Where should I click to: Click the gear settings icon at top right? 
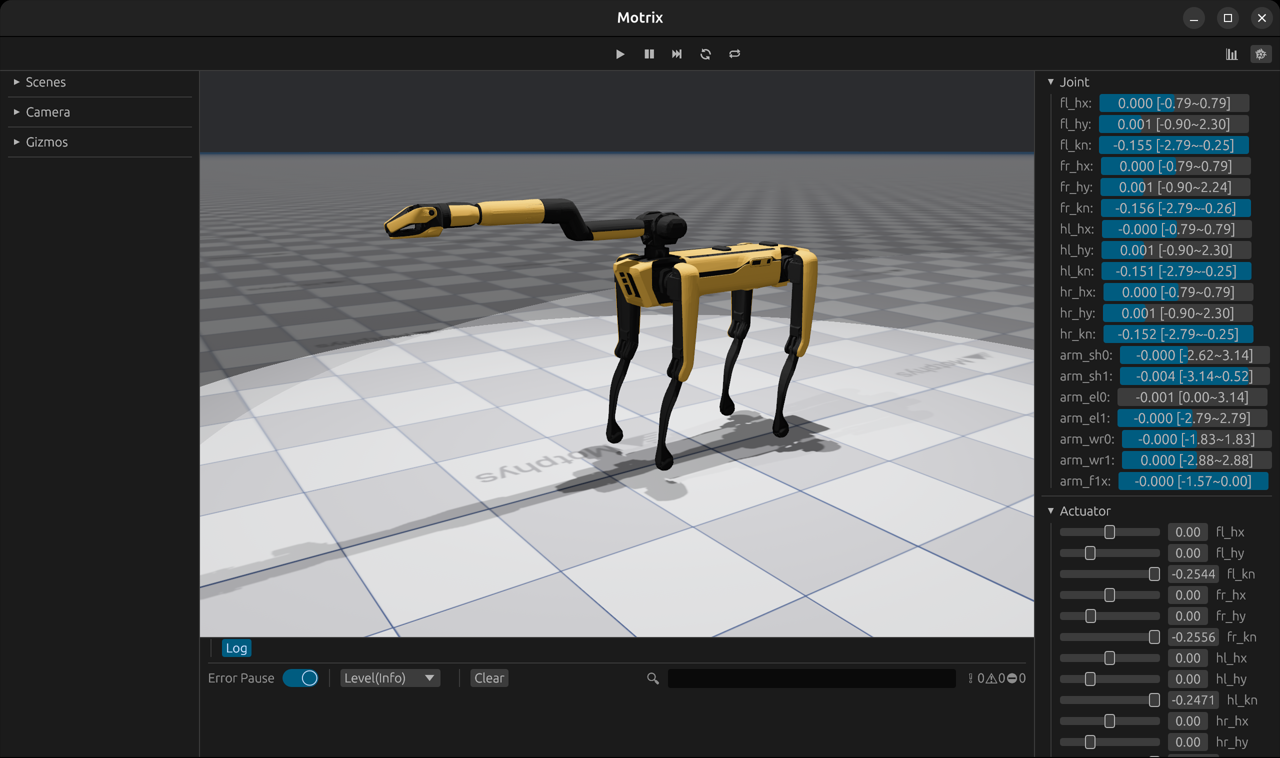(x=1261, y=54)
